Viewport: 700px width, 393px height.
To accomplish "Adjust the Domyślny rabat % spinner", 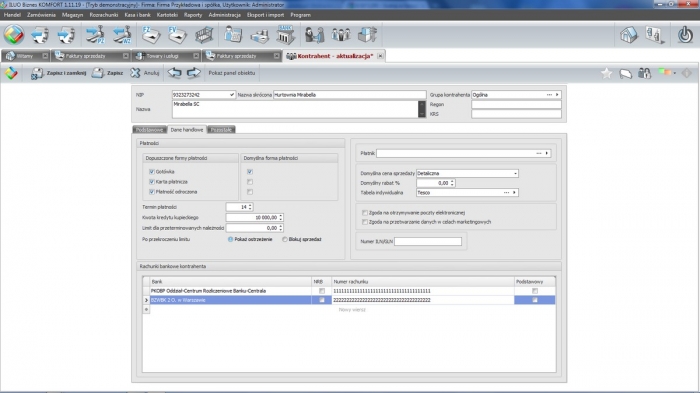I will click(x=452, y=183).
